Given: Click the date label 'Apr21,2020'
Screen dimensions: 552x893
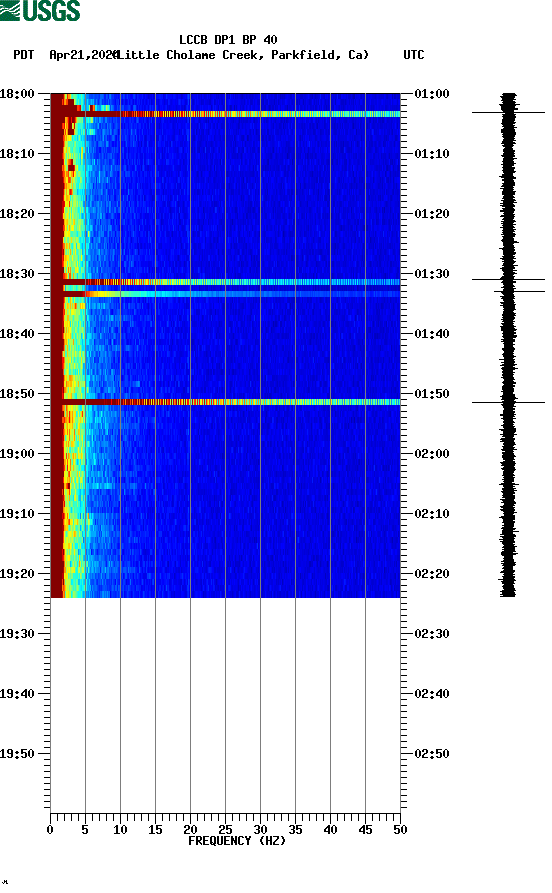Looking at the screenshot, I should tap(83, 55).
